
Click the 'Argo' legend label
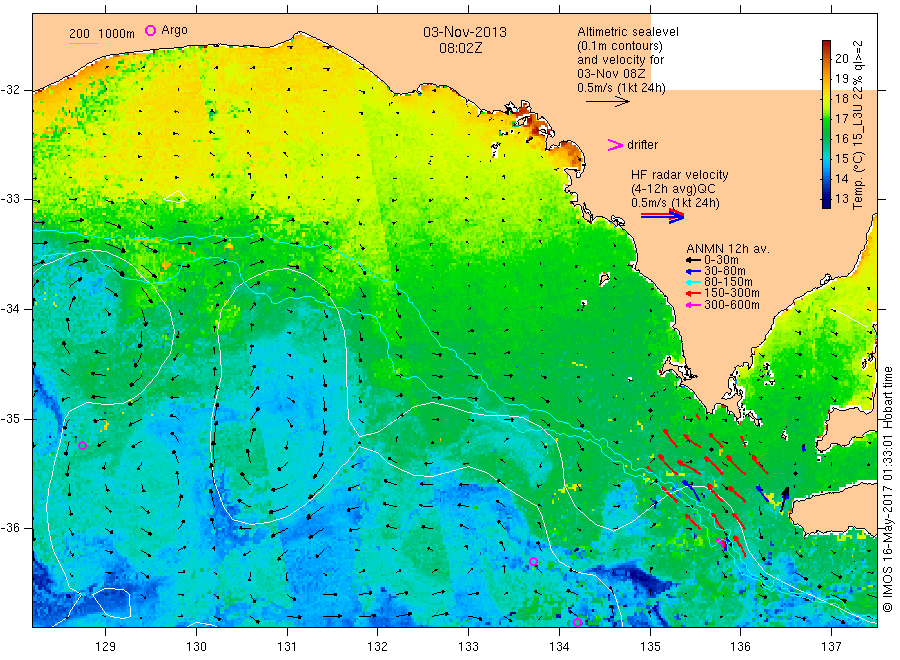pos(174,30)
